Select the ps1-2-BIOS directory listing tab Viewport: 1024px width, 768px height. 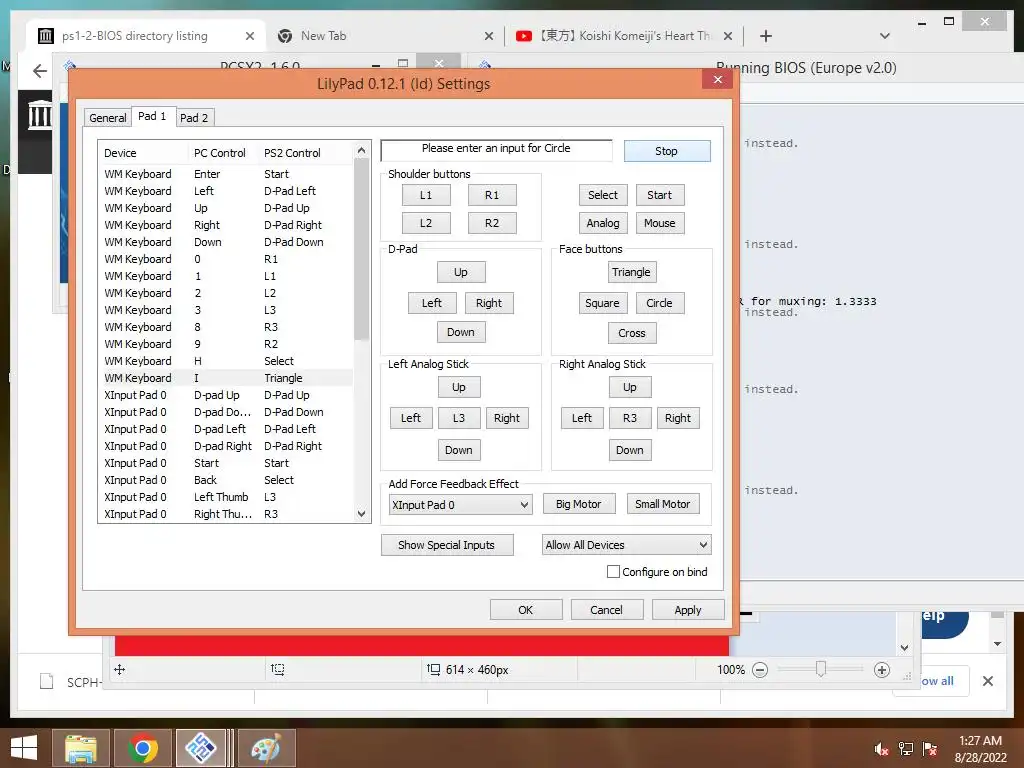pyautogui.click(x=146, y=36)
